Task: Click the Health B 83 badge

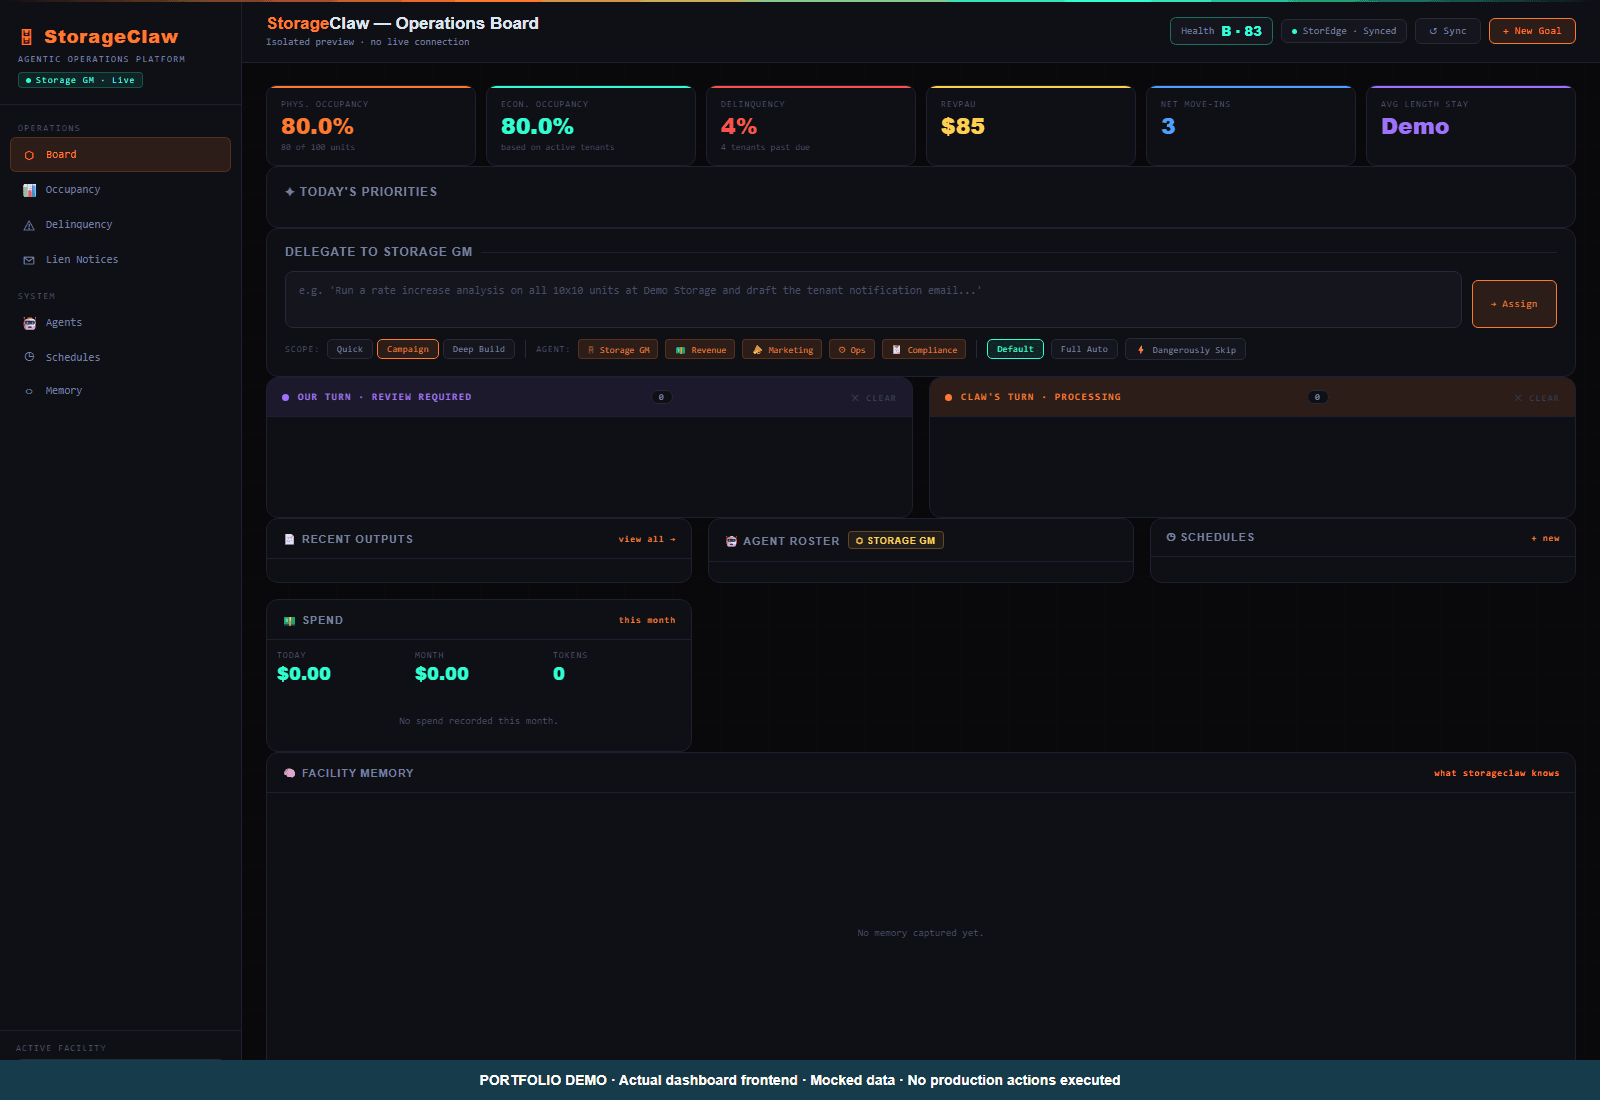Action: 1221,31
